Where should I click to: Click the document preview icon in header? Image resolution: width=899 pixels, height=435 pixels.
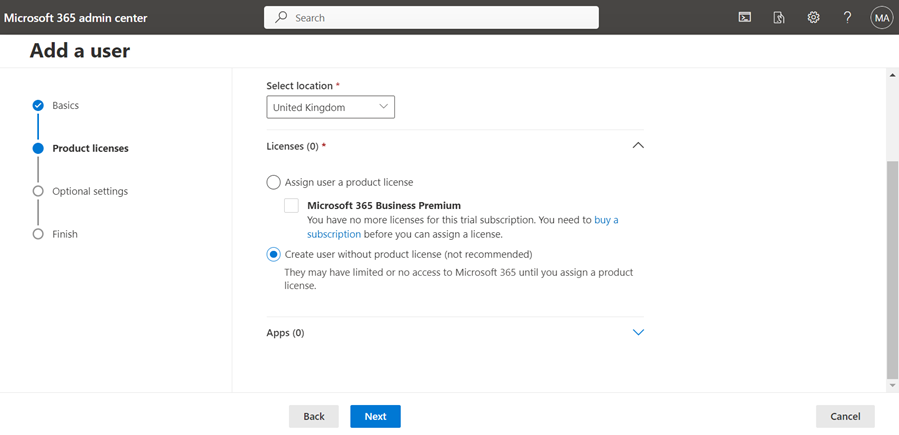coord(779,18)
